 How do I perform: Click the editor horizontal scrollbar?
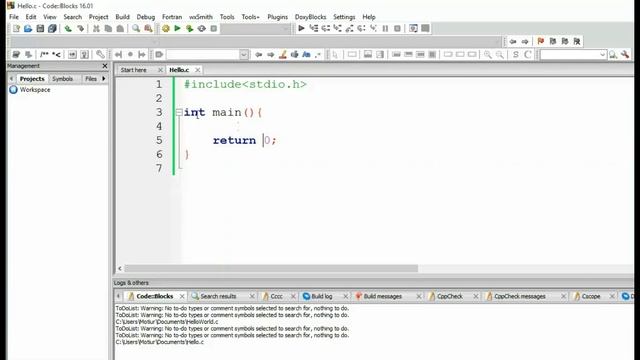271,268
